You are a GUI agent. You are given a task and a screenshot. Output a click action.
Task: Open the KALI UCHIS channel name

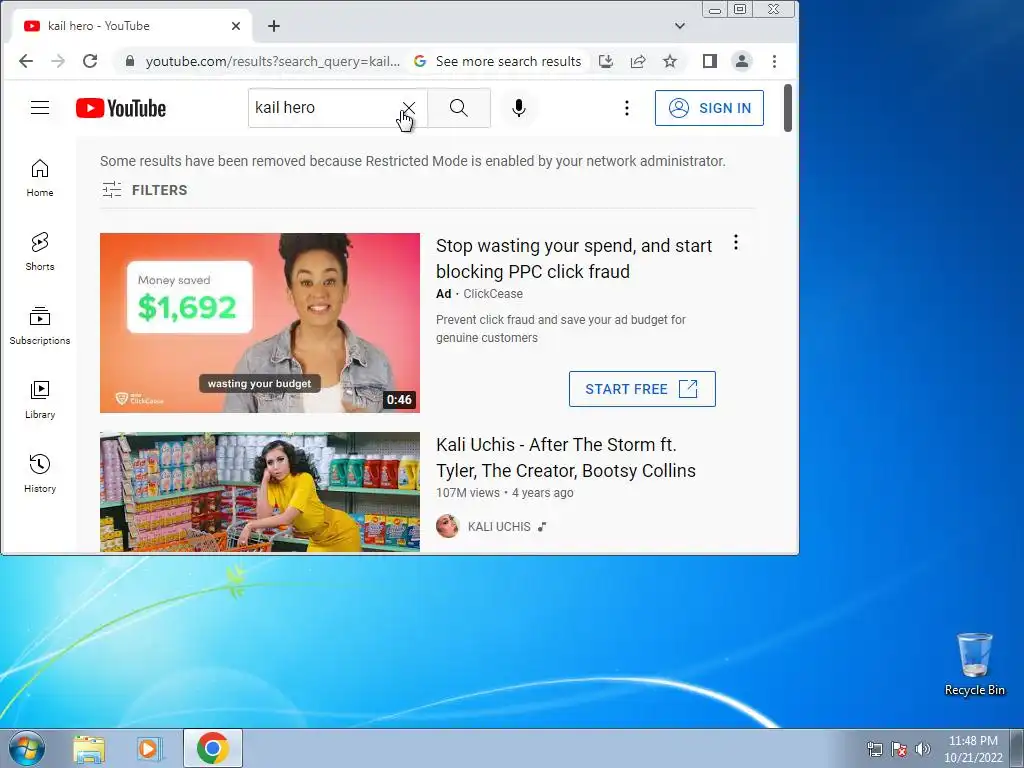499,526
